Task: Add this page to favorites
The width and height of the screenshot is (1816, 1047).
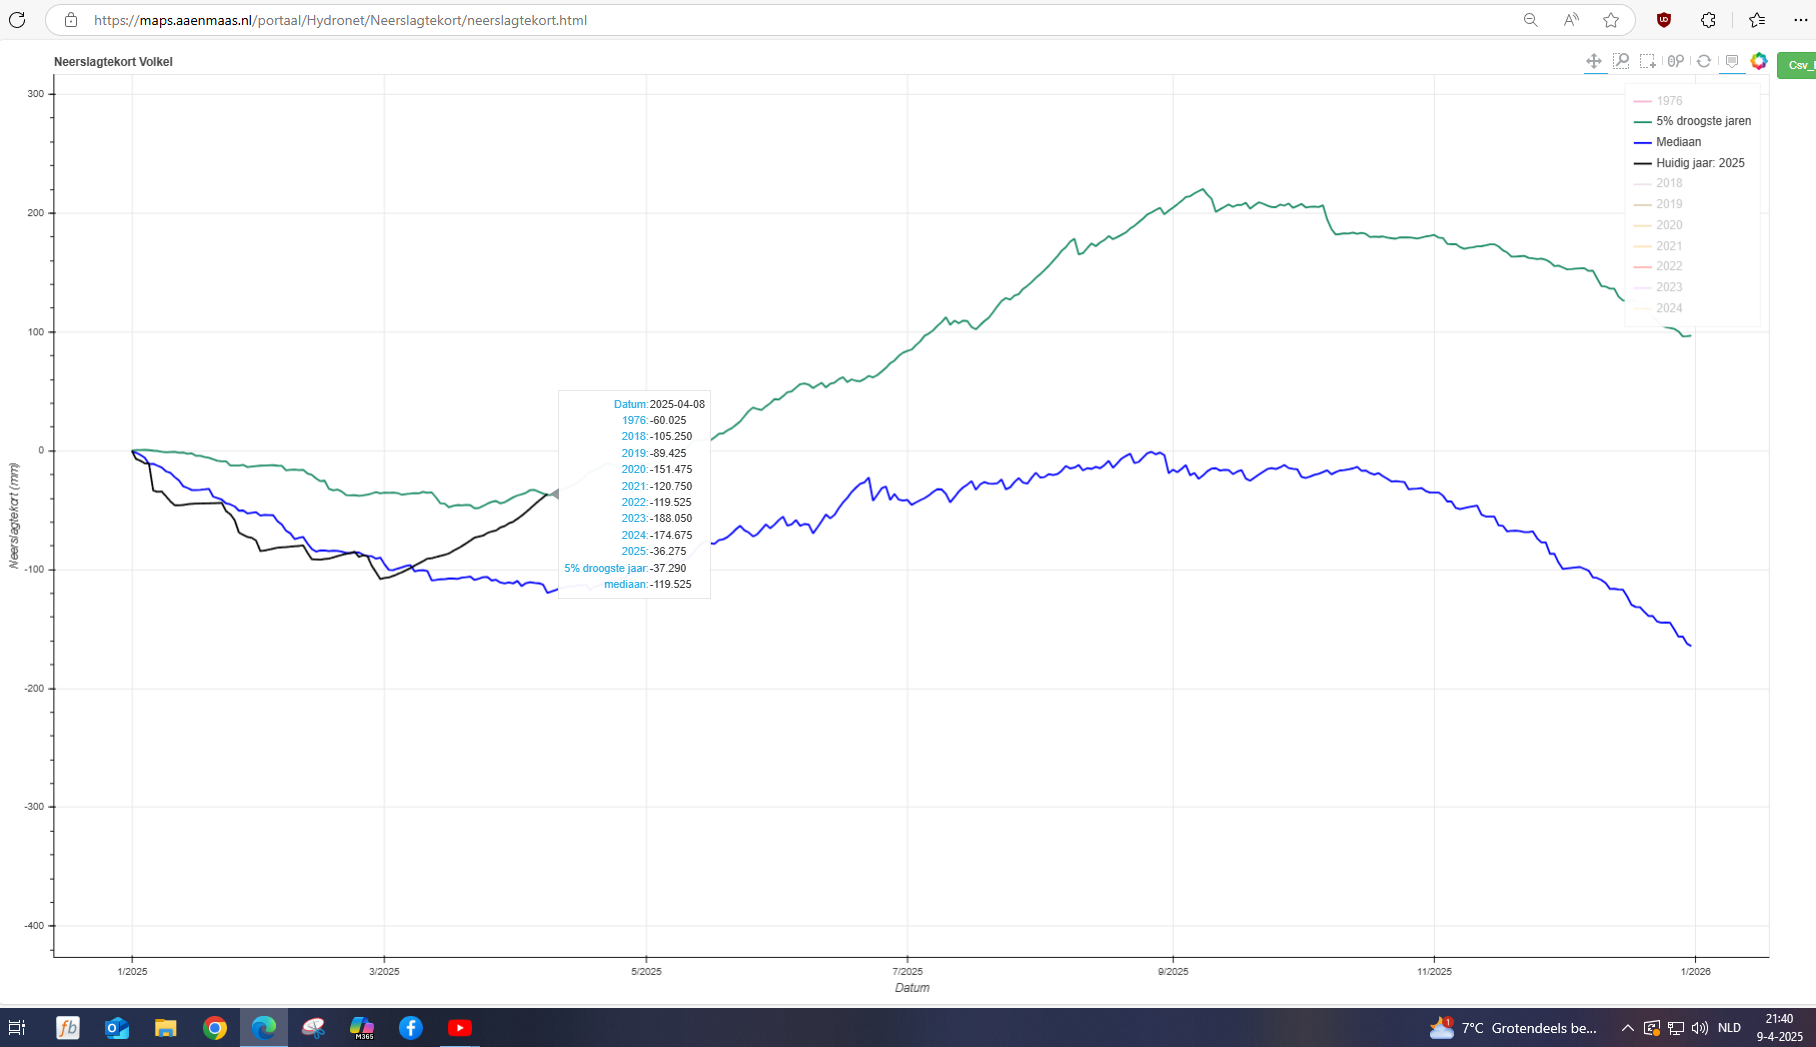Action: pos(1611,20)
